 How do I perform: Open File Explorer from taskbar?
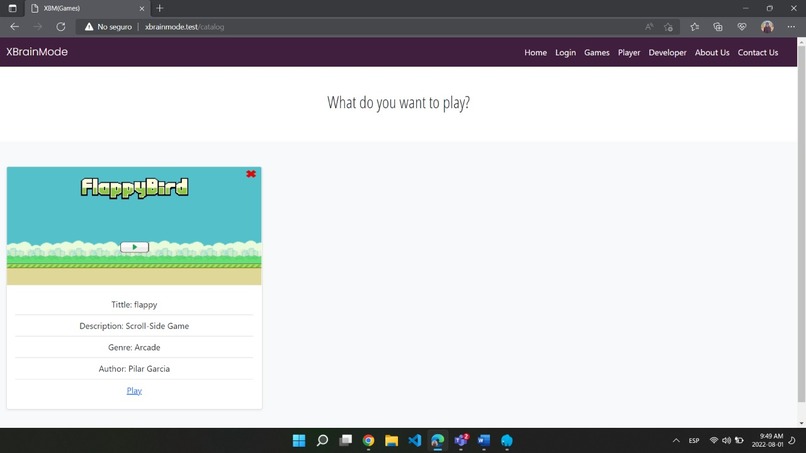[x=391, y=441]
